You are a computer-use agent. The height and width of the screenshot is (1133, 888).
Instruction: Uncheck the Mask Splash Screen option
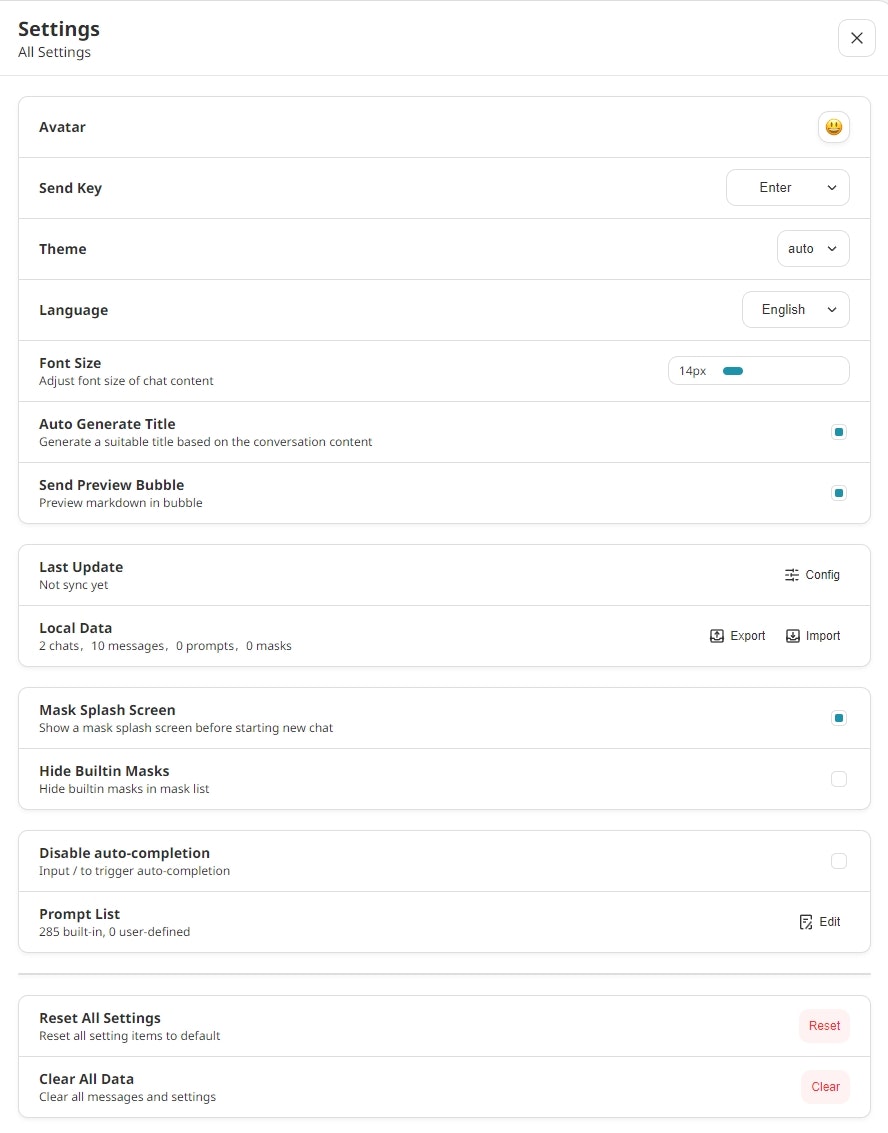839,718
